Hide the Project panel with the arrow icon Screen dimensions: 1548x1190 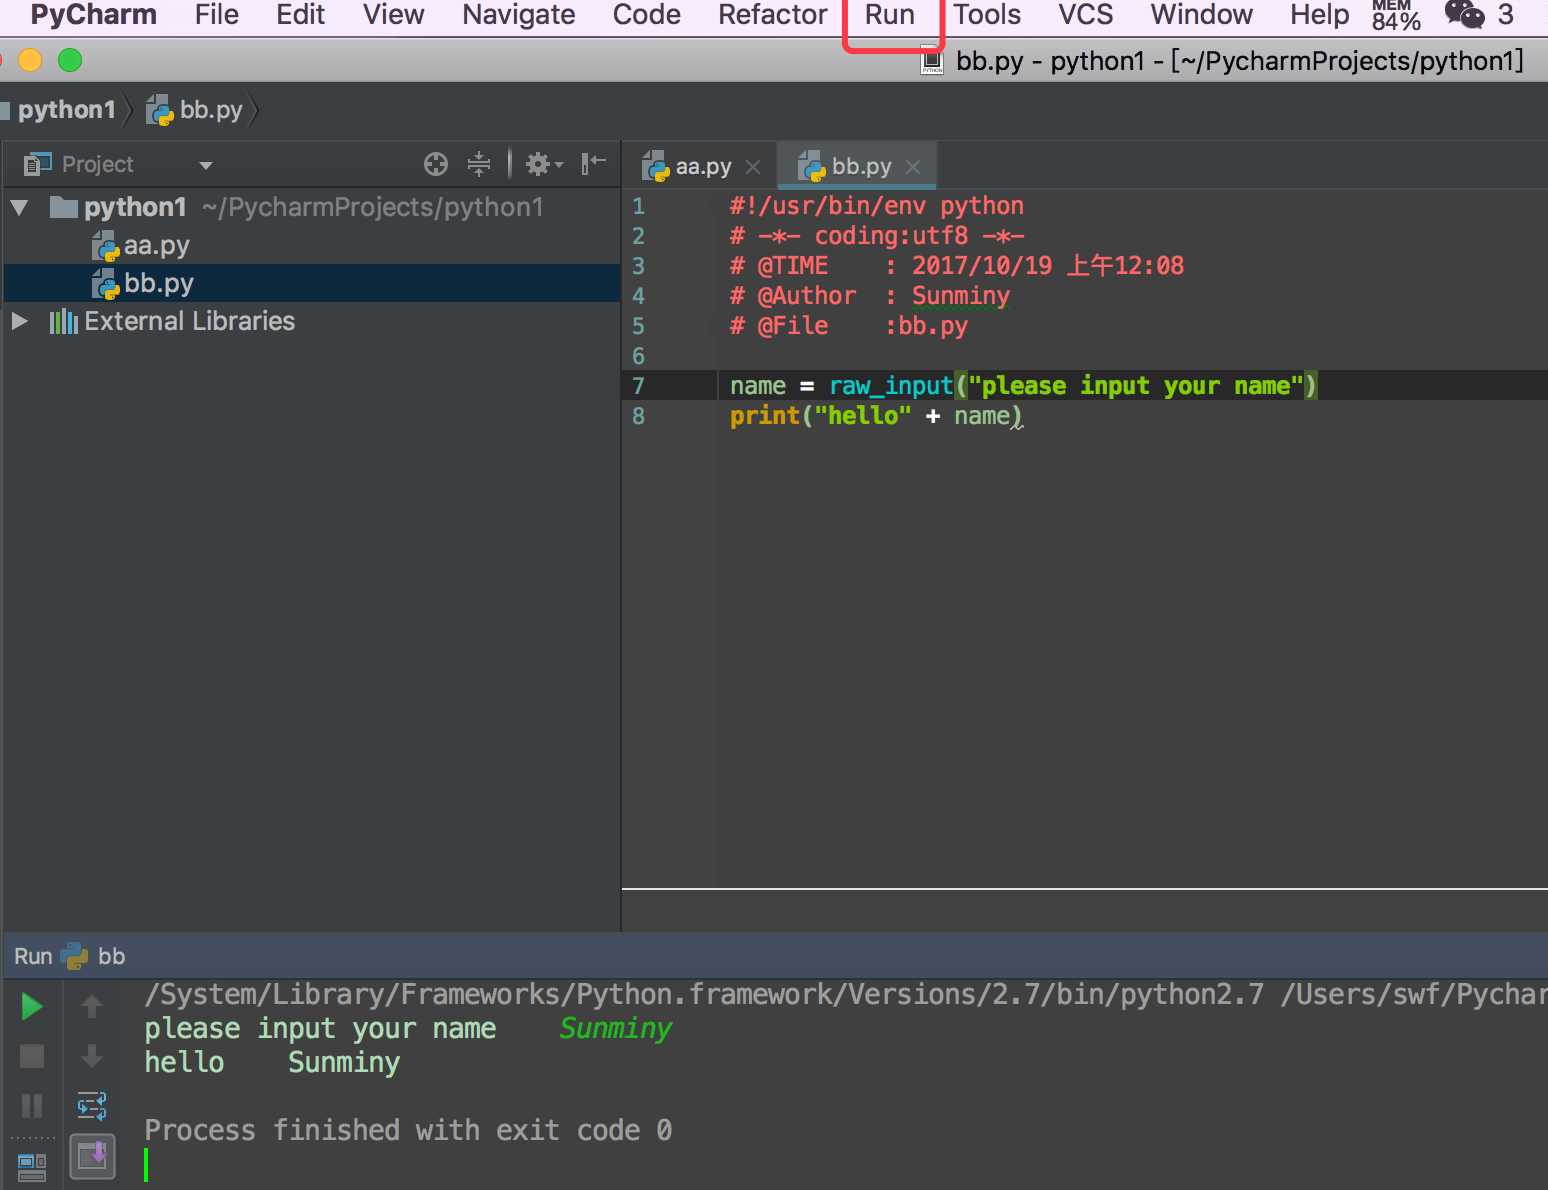pos(594,163)
